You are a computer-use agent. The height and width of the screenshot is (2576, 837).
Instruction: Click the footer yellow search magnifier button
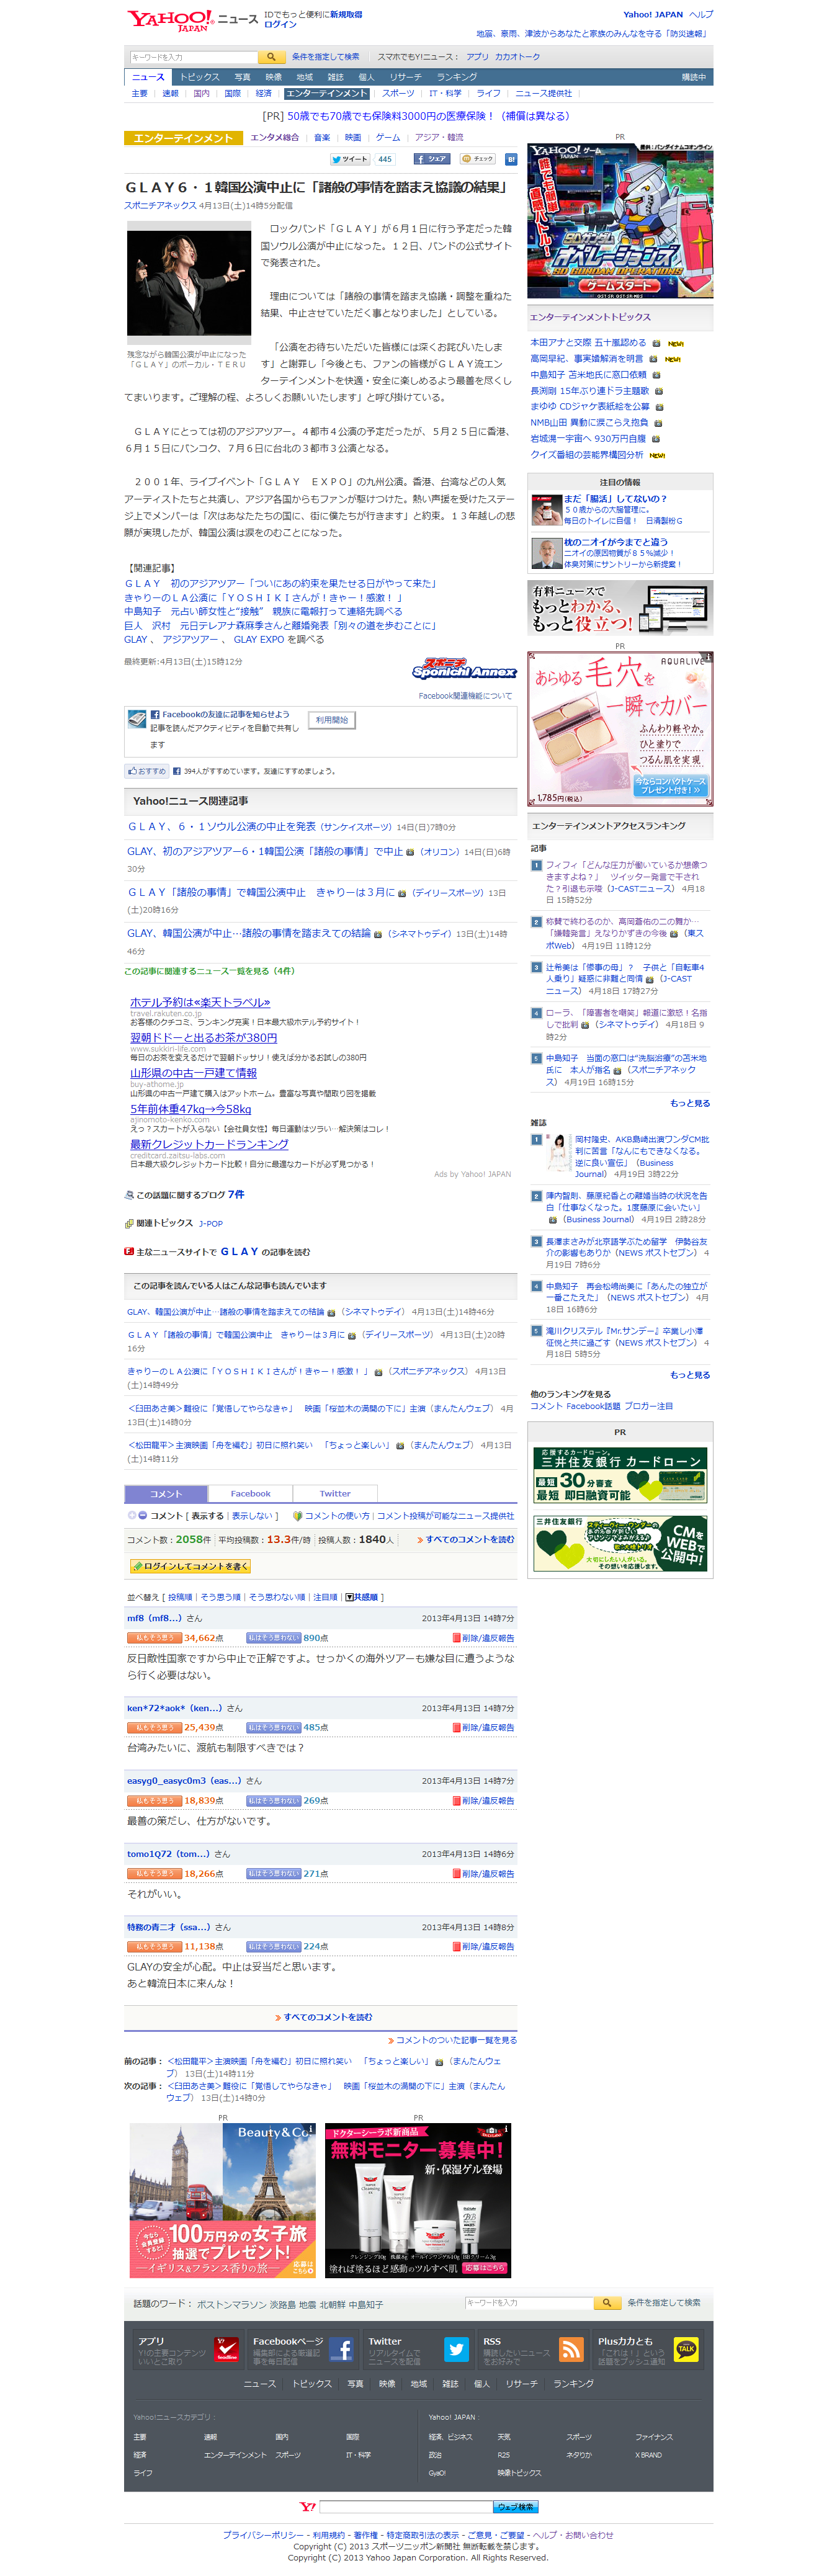(x=606, y=2303)
